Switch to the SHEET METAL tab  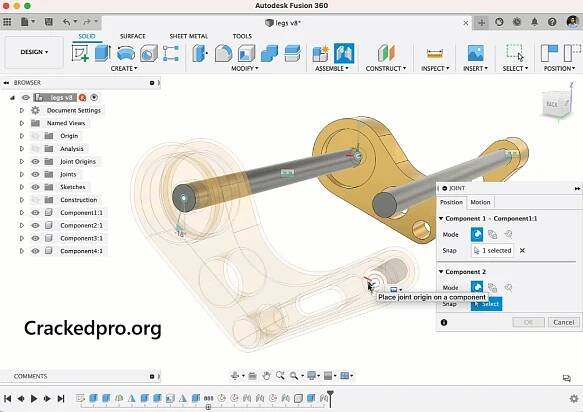(189, 36)
